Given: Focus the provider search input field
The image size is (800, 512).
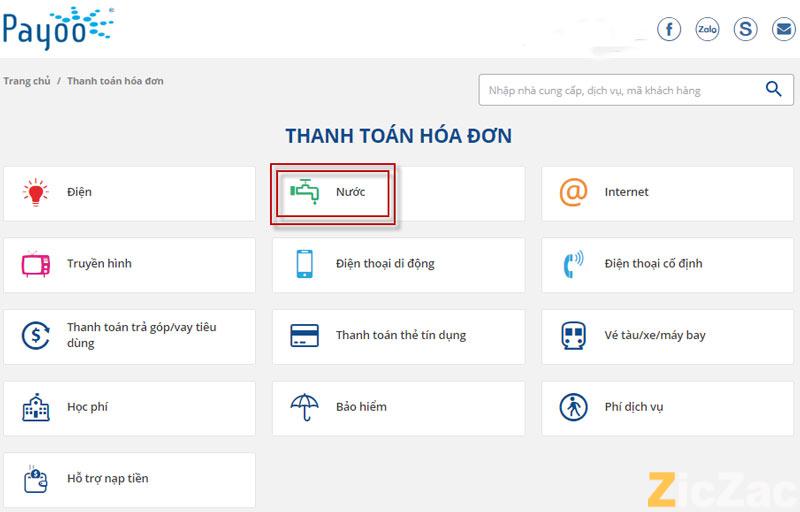Looking at the screenshot, I should click(x=636, y=90).
